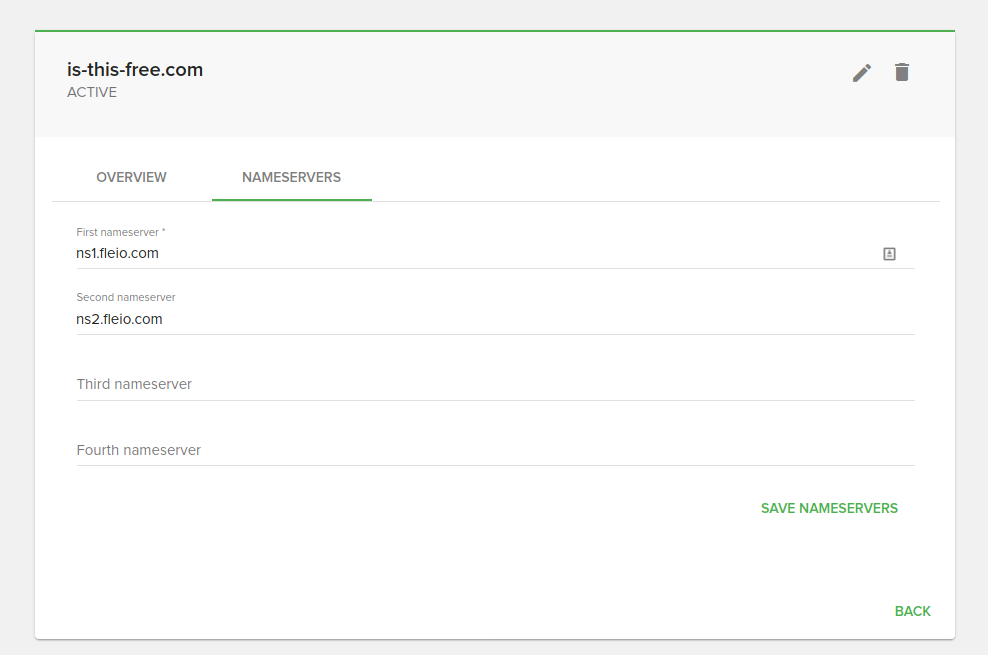Focus the Second nameserver field
988x655 pixels.
pos(495,319)
